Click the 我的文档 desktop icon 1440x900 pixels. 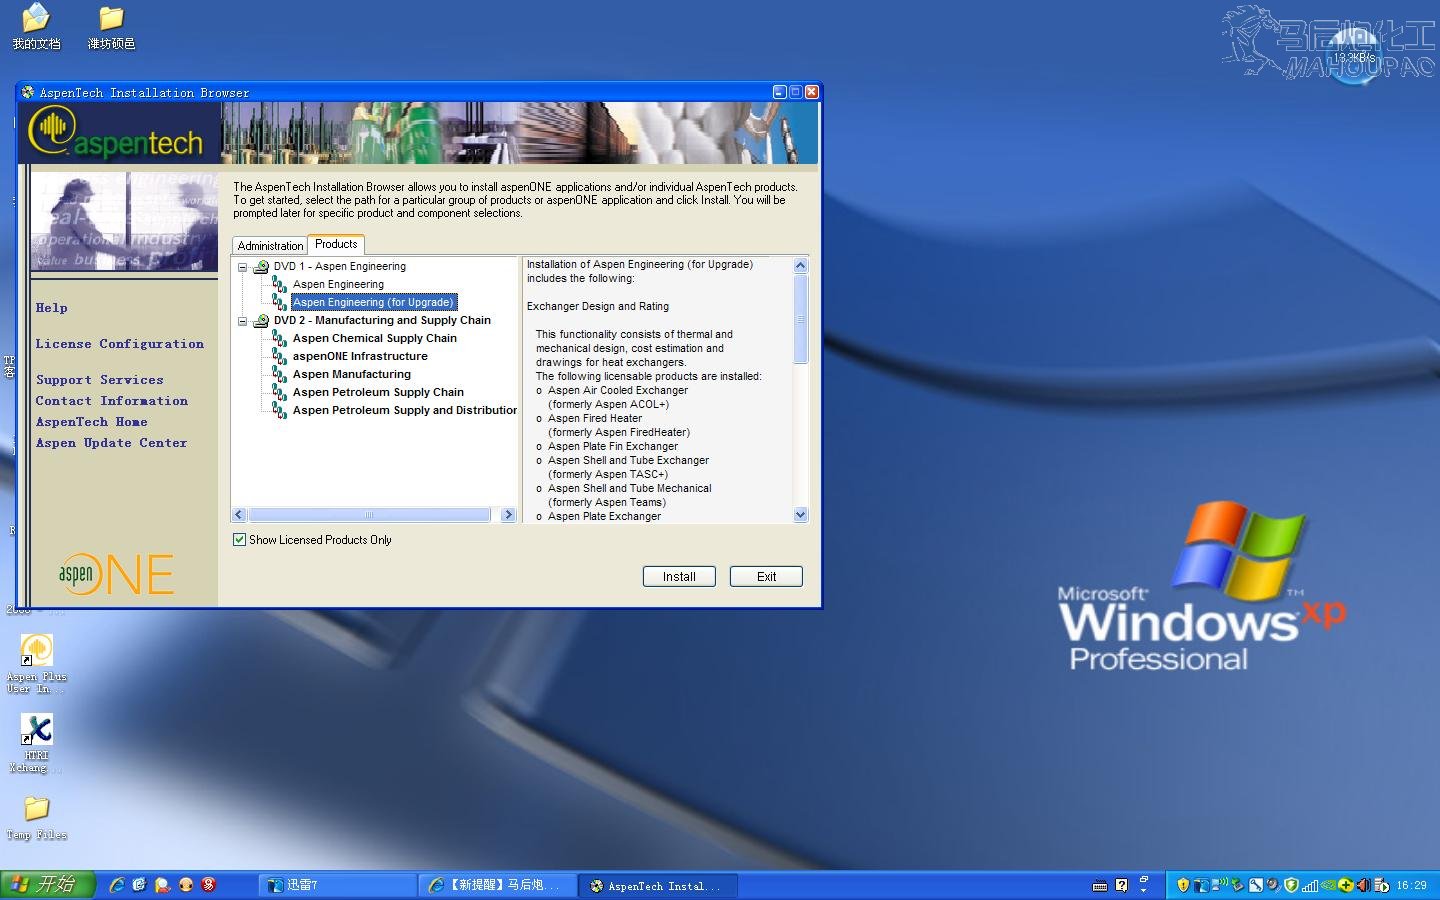36,27
